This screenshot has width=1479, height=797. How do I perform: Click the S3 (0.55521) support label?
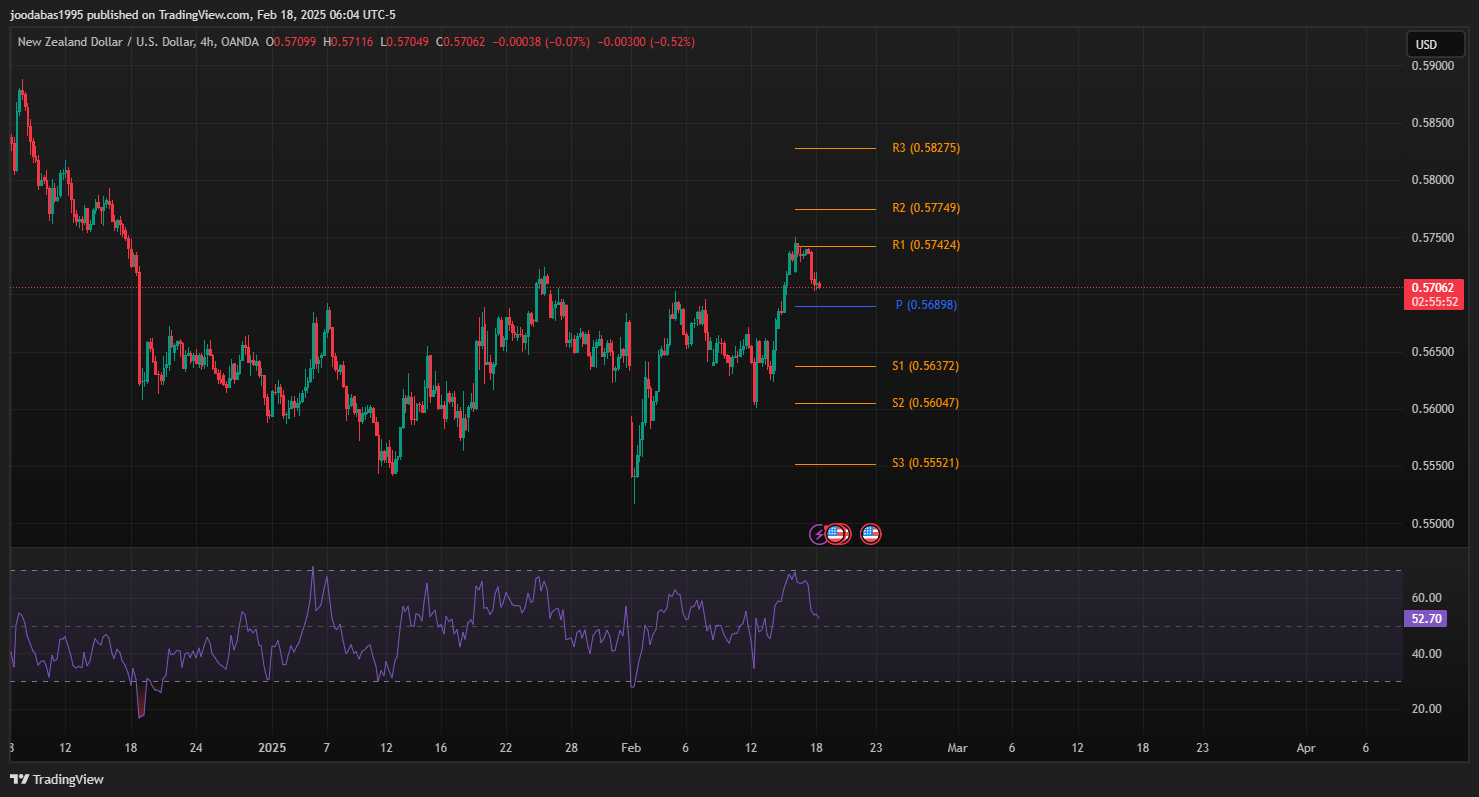click(925, 463)
